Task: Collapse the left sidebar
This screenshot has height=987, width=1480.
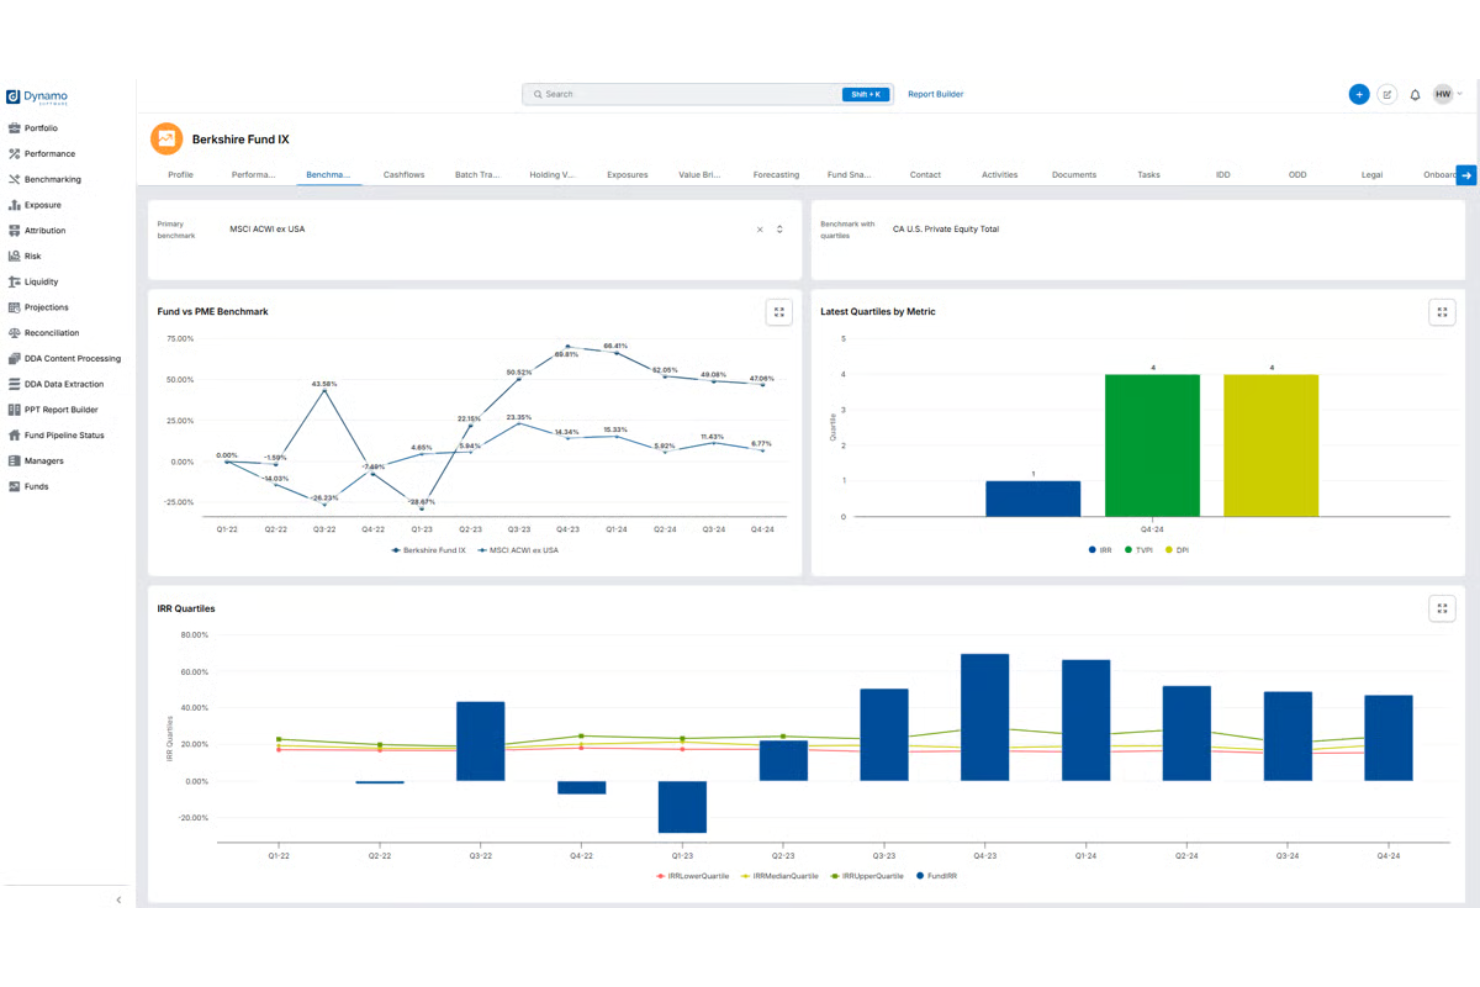Action: (x=119, y=900)
